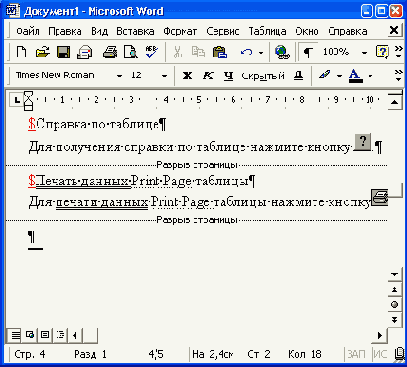
Task: Open the Справка menu
Action: pos(348,31)
